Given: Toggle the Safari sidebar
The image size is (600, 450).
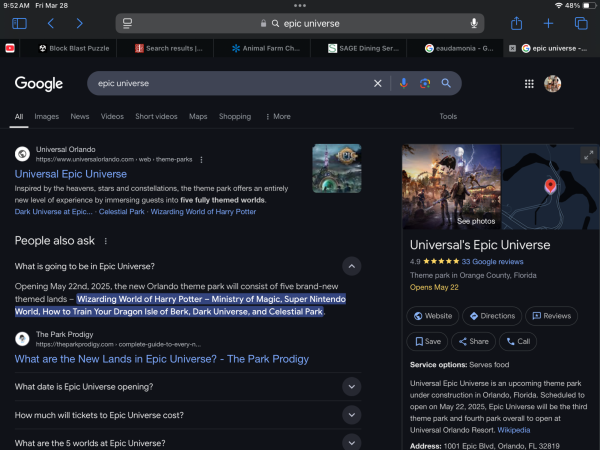Looking at the screenshot, I should point(19,23).
